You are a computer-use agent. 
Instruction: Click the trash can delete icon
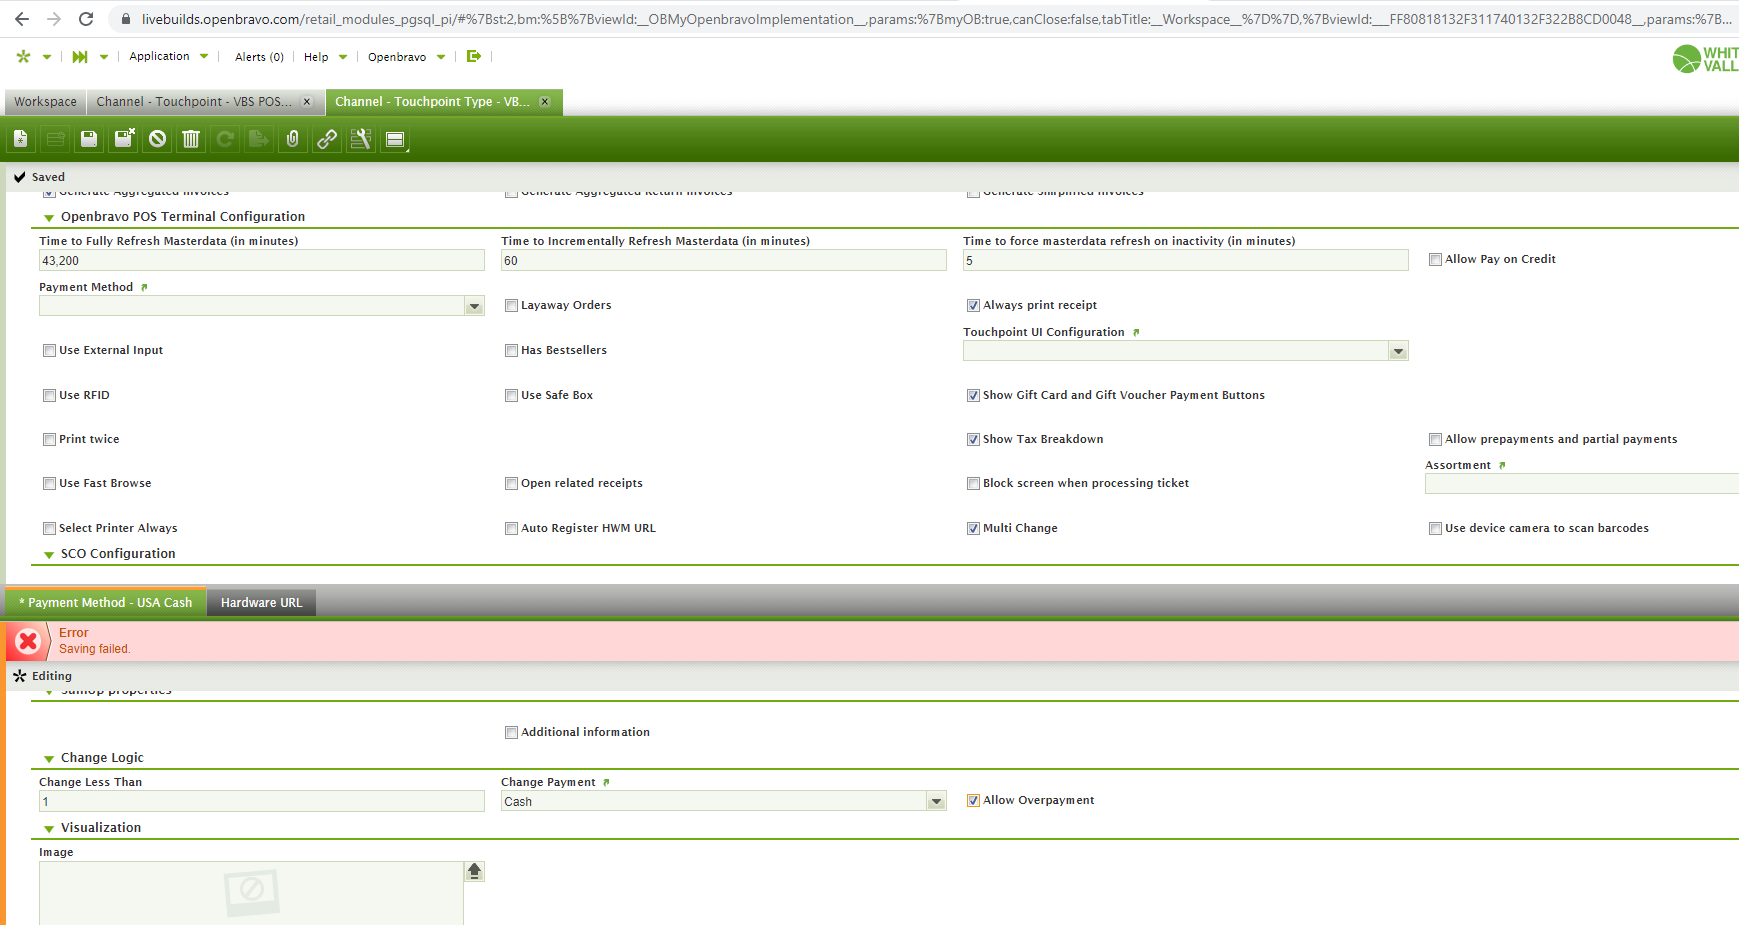[x=191, y=139]
